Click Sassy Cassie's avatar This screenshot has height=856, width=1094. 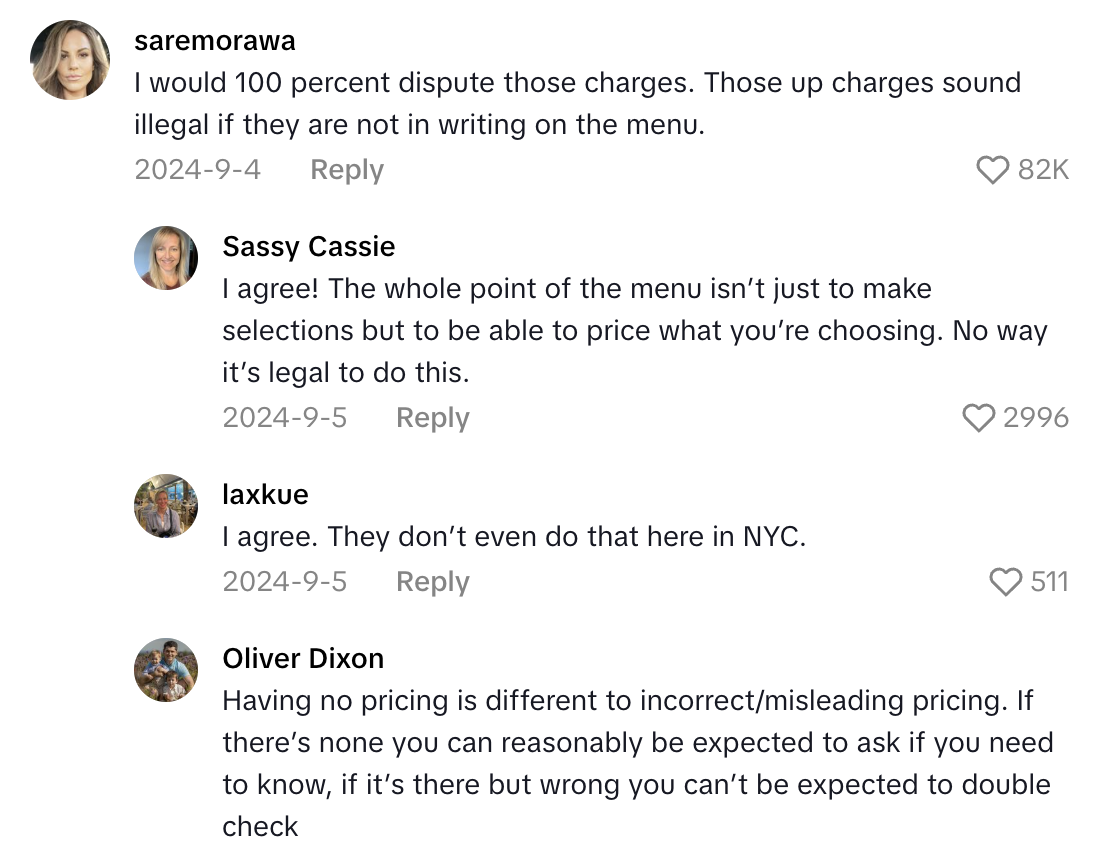[166, 258]
